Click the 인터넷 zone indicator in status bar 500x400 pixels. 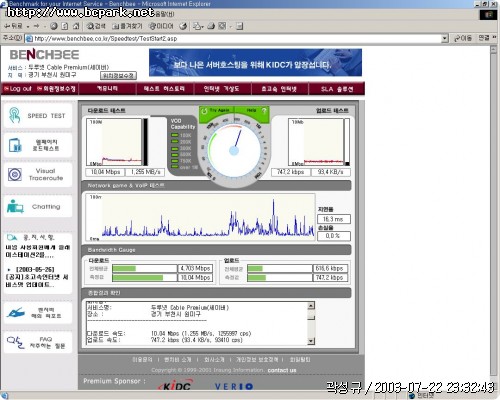(x=422, y=396)
